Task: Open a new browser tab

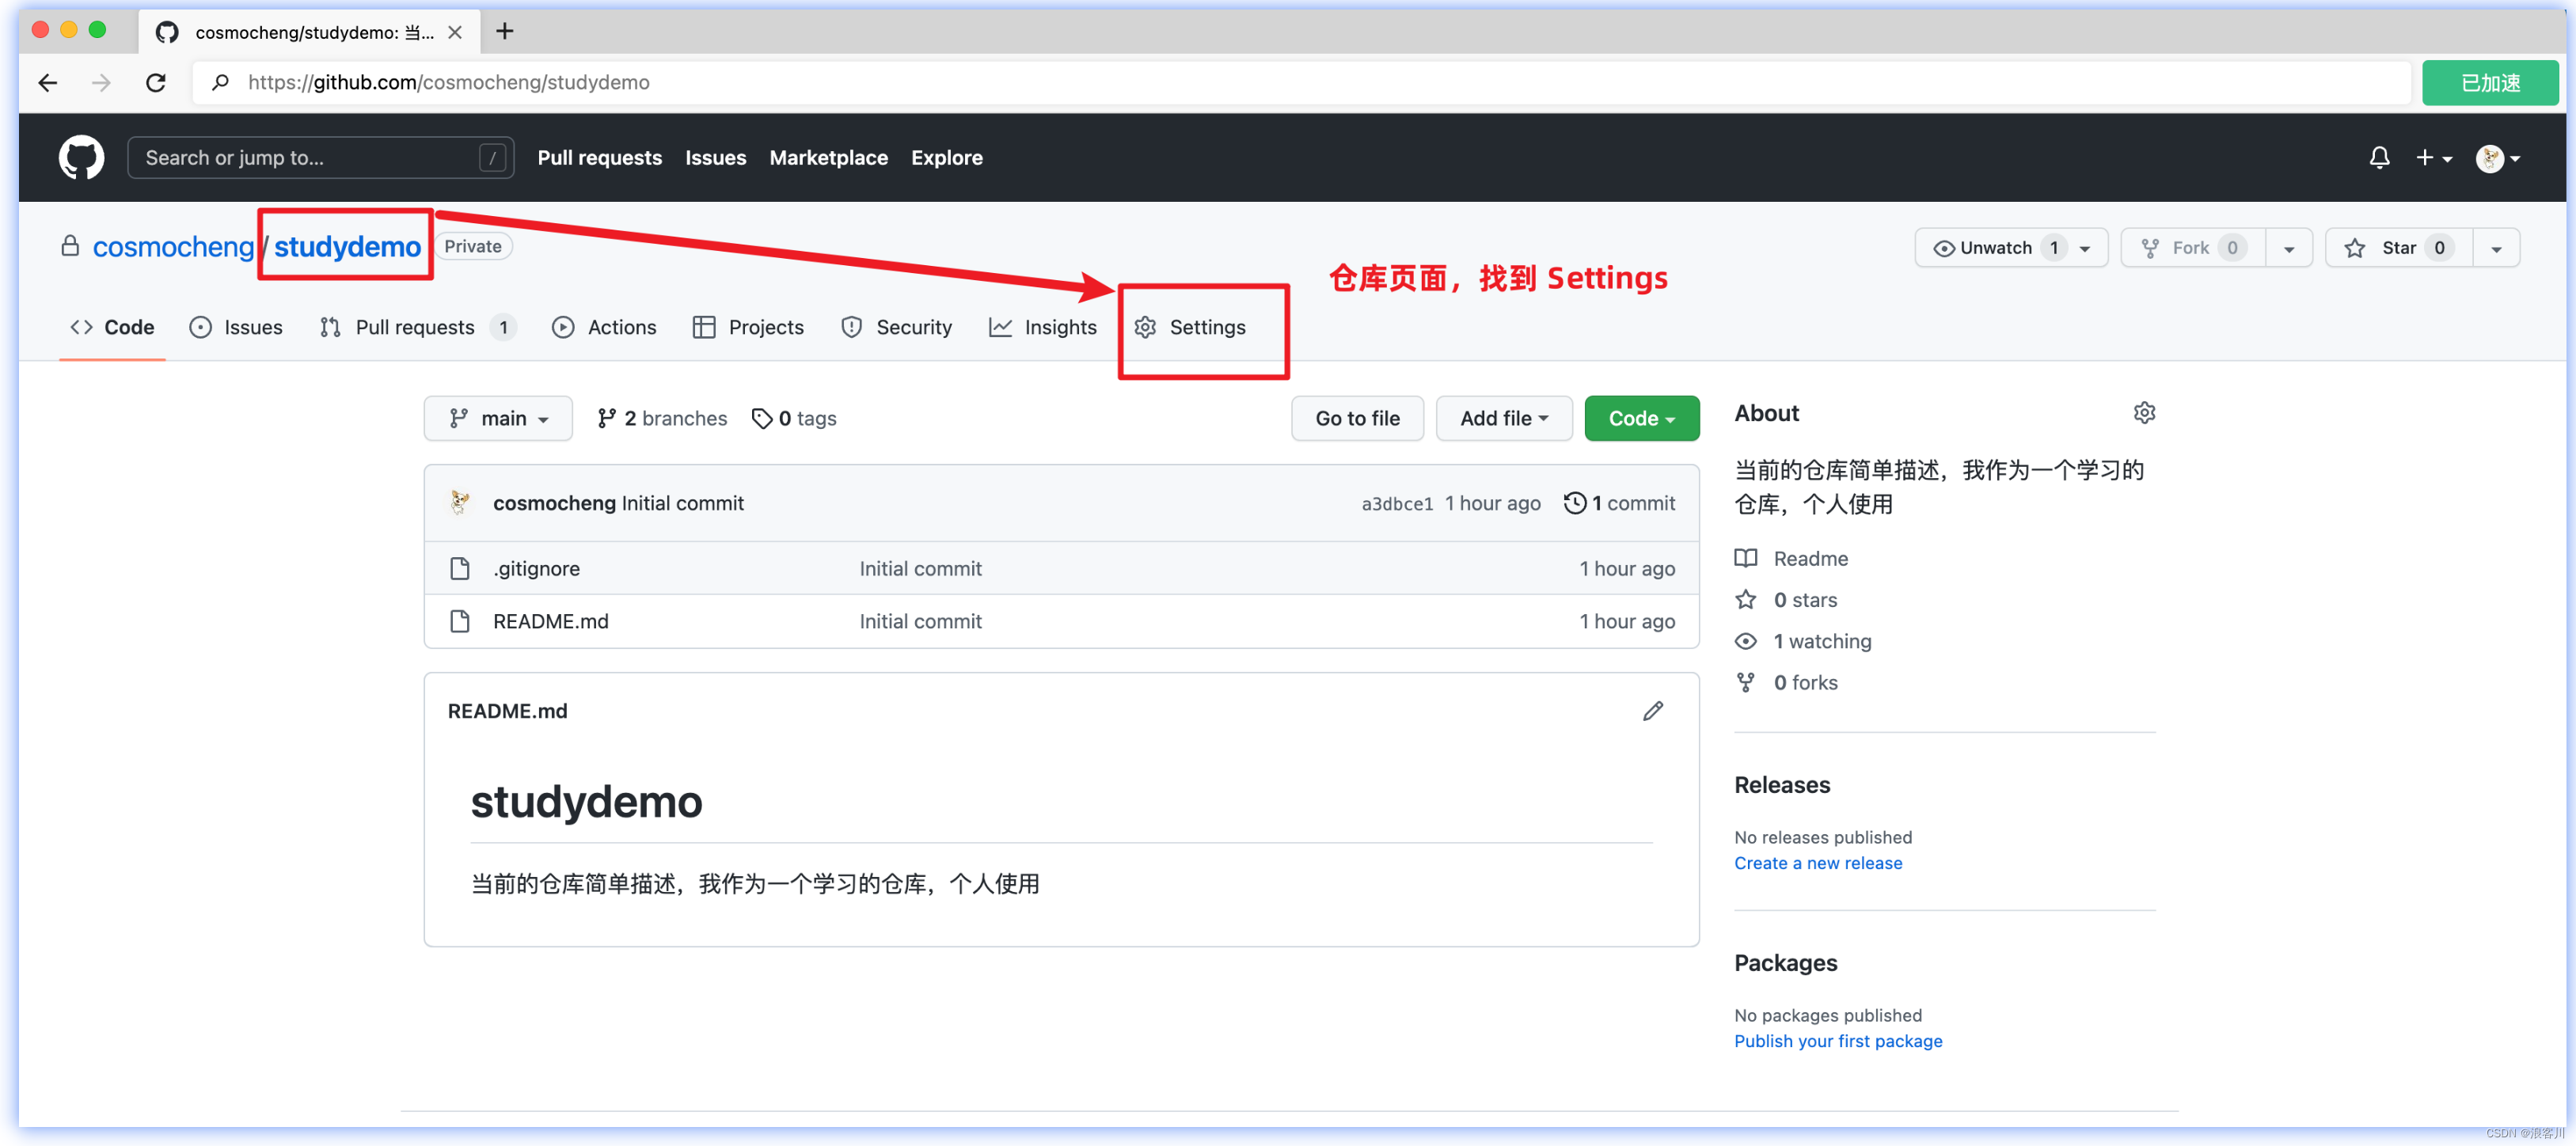Action: pyautogui.click(x=504, y=31)
